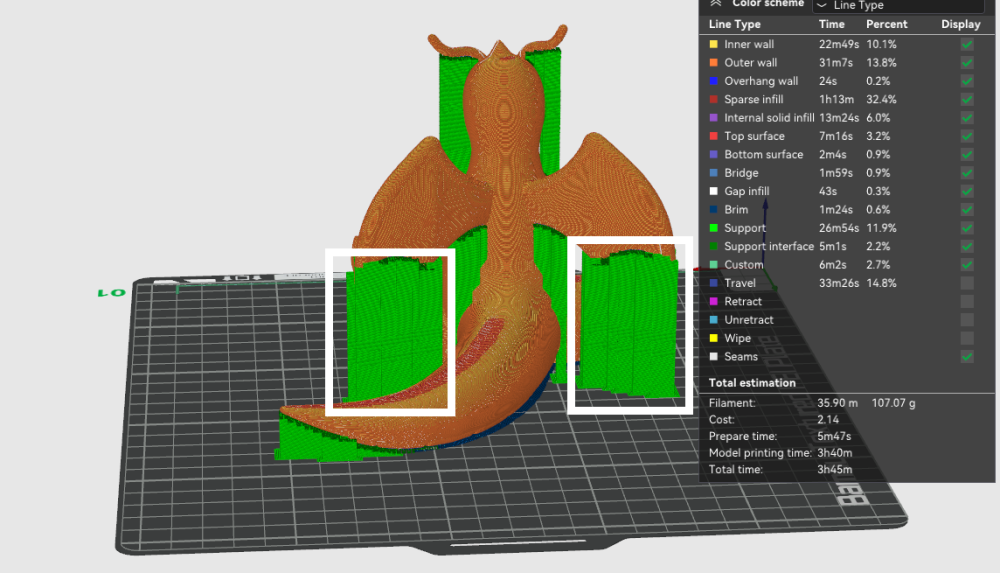The width and height of the screenshot is (1000, 573).
Task: Click the Sparse infill color swatch
Action: 714,100
